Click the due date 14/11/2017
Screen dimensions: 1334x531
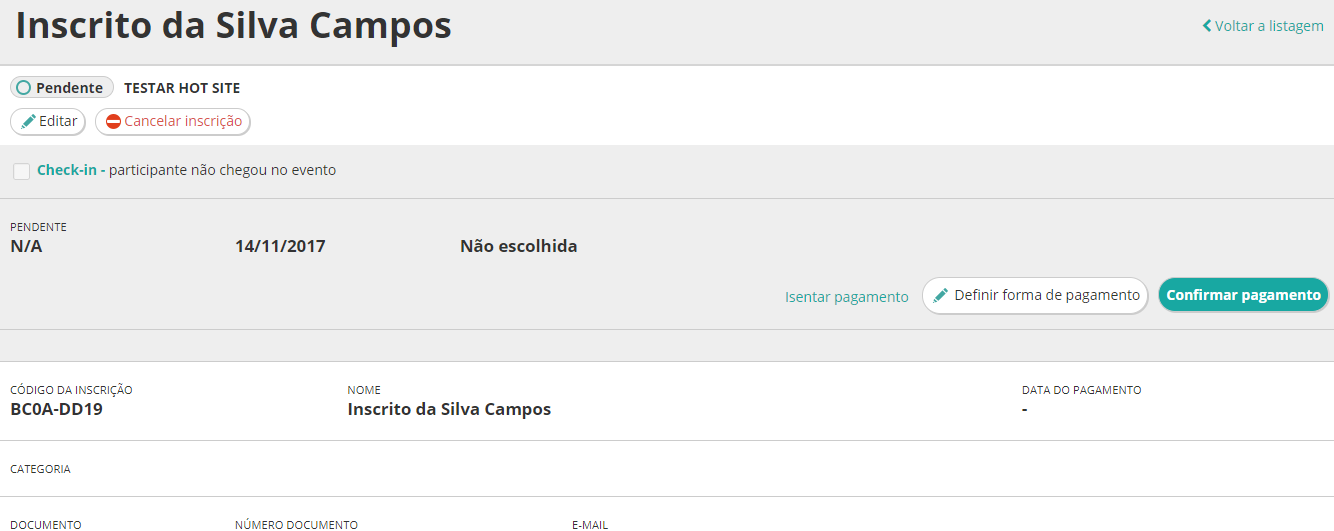pyautogui.click(x=280, y=246)
